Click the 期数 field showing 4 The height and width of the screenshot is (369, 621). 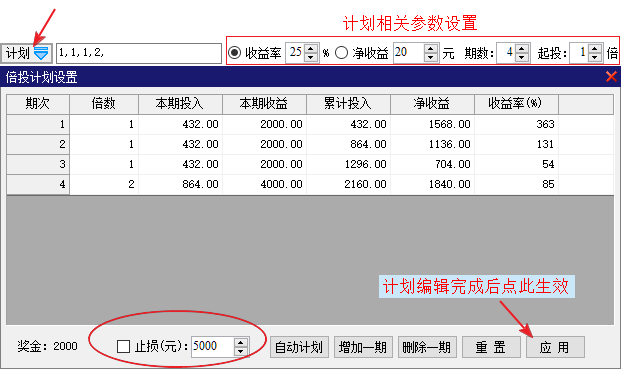click(506, 53)
